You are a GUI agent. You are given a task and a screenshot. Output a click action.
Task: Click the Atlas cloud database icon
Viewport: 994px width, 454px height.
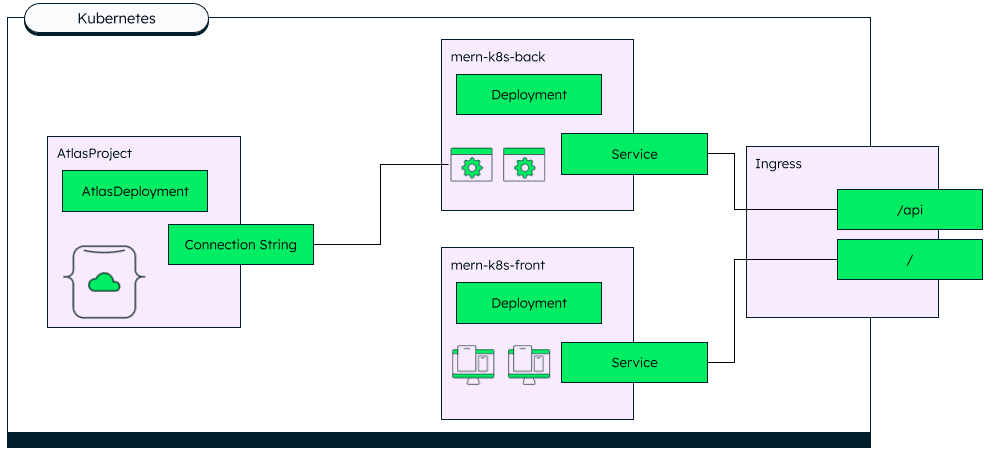(104, 281)
